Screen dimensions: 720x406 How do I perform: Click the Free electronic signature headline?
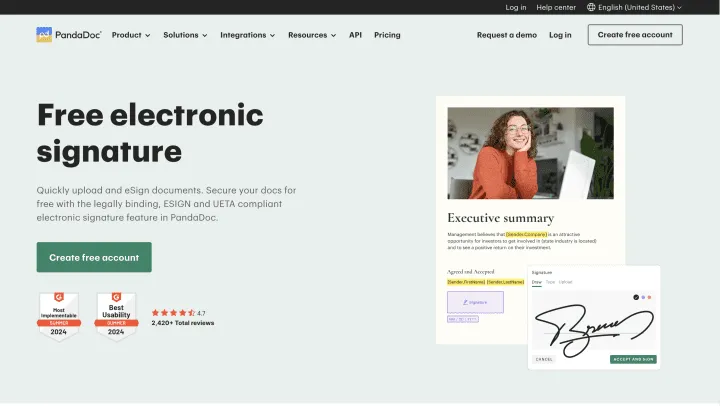(150, 133)
